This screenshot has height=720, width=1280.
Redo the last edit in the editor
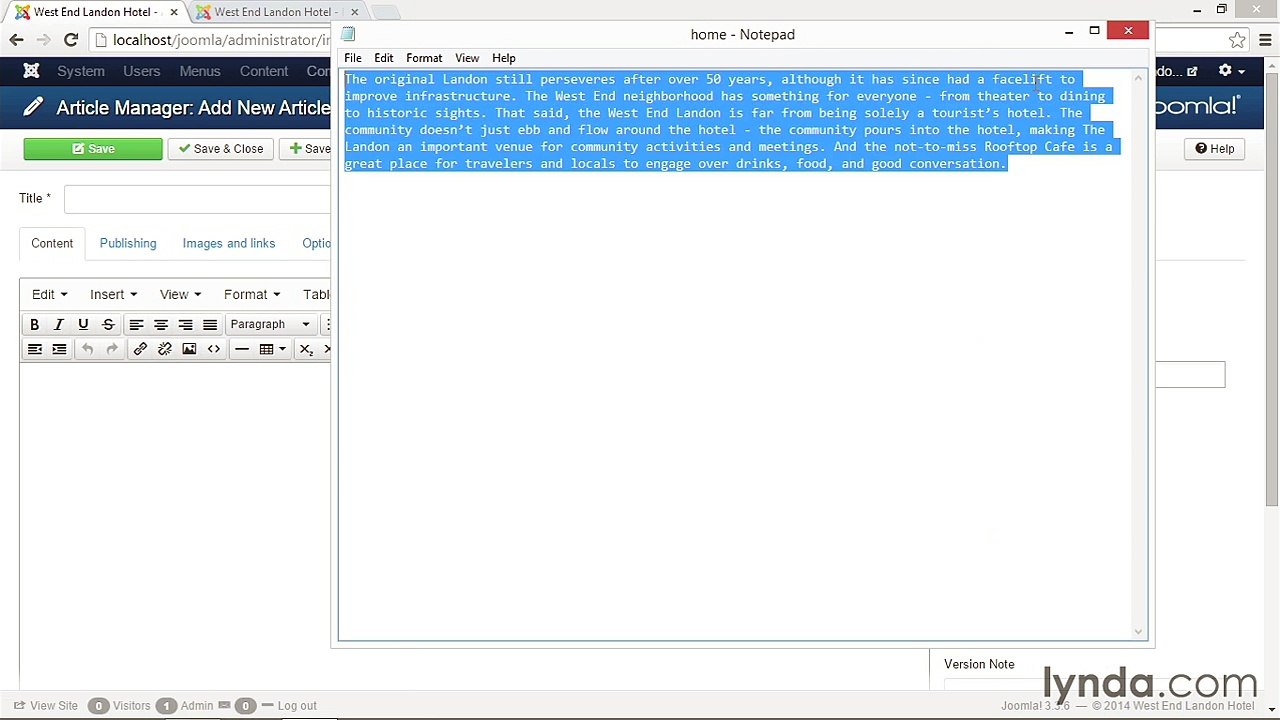(112, 349)
